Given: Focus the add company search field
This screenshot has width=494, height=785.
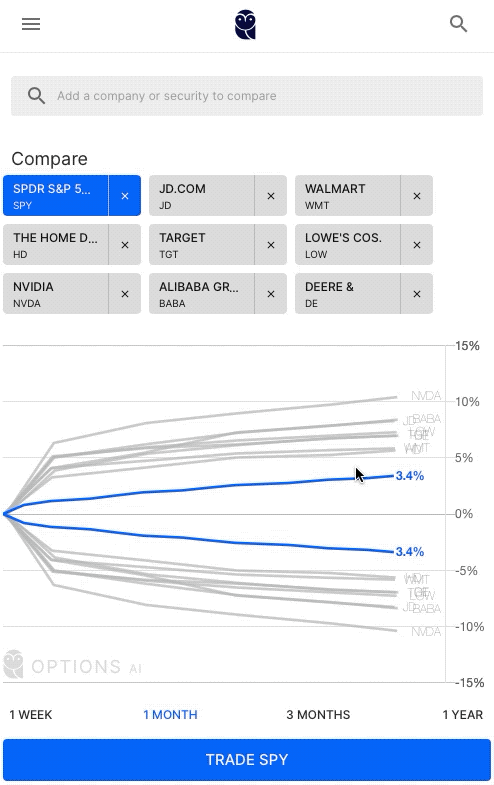Looking at the screenshot, I should pyautogui.click(x=247, y=96).
